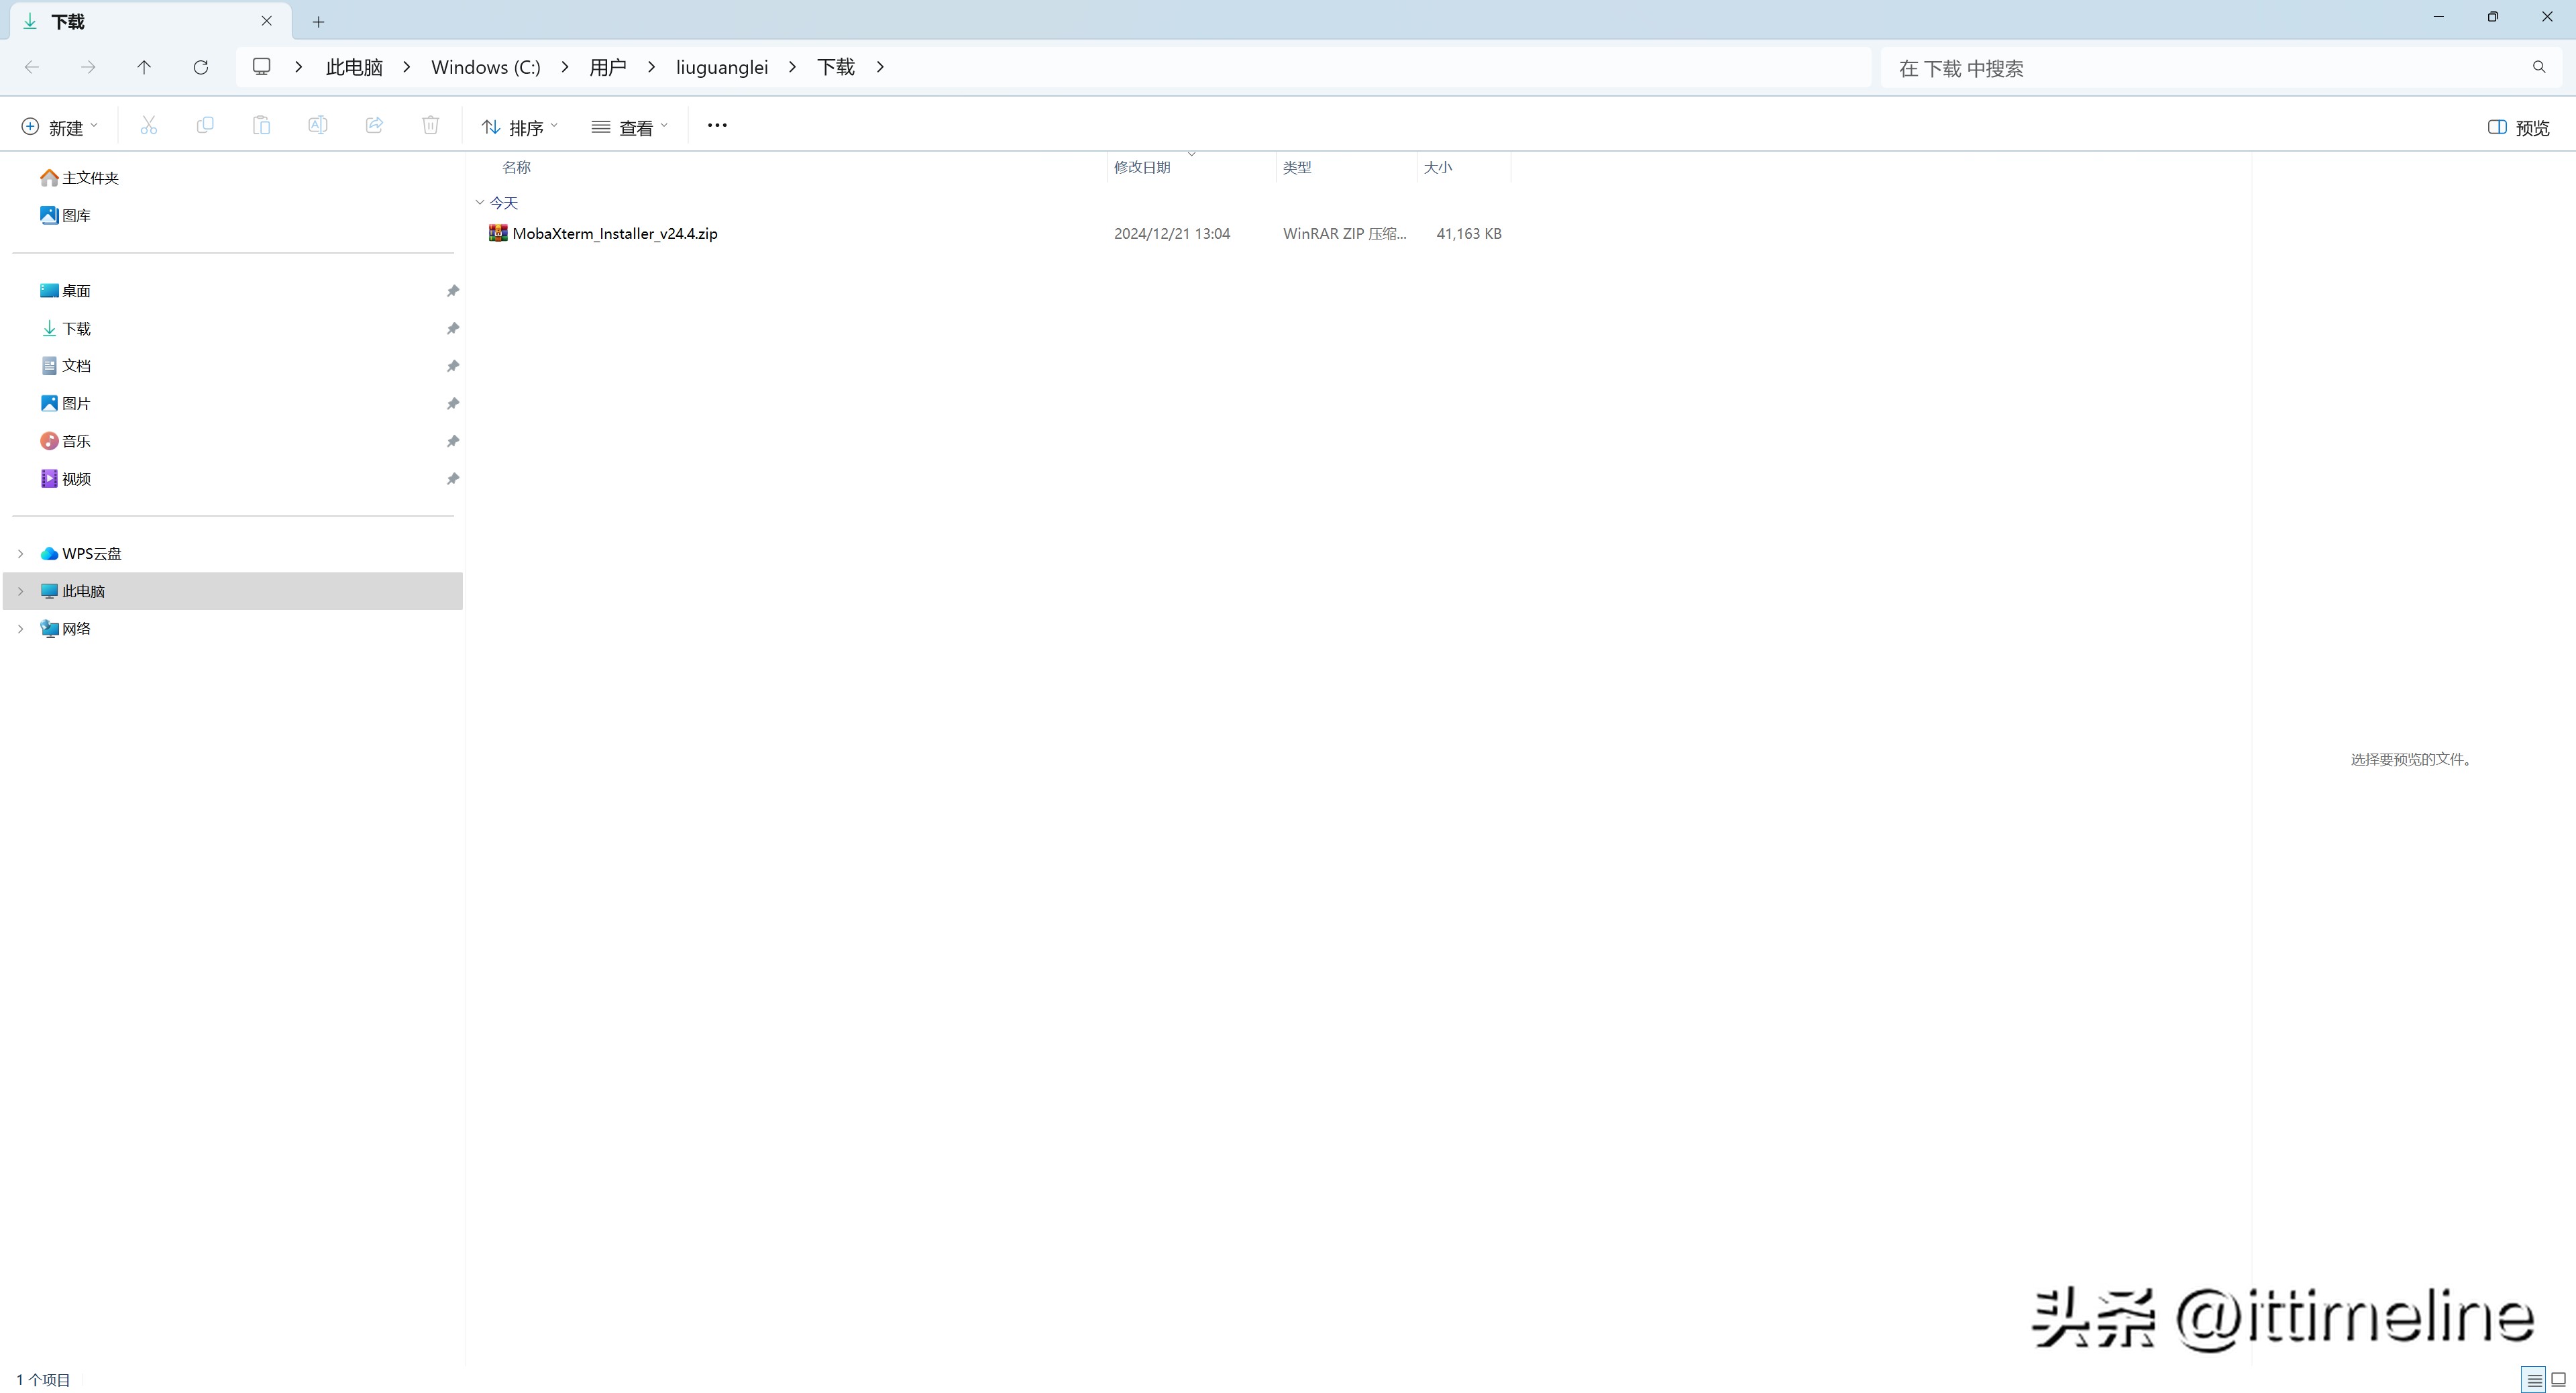
Task: Open the See more ellipsis menu
Action: [717, 126]
